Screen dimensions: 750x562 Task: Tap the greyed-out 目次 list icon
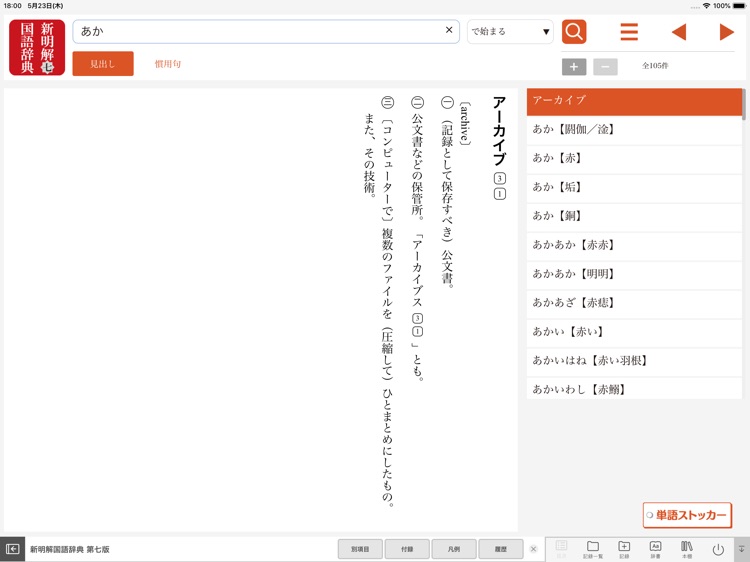562,549
